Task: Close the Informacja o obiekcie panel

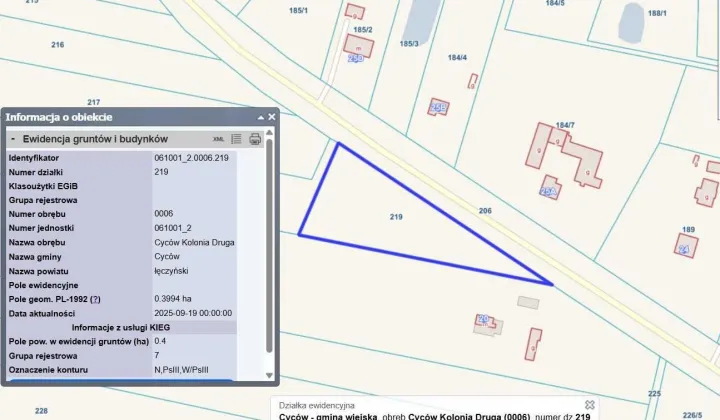Action: [x=272, y=117]
